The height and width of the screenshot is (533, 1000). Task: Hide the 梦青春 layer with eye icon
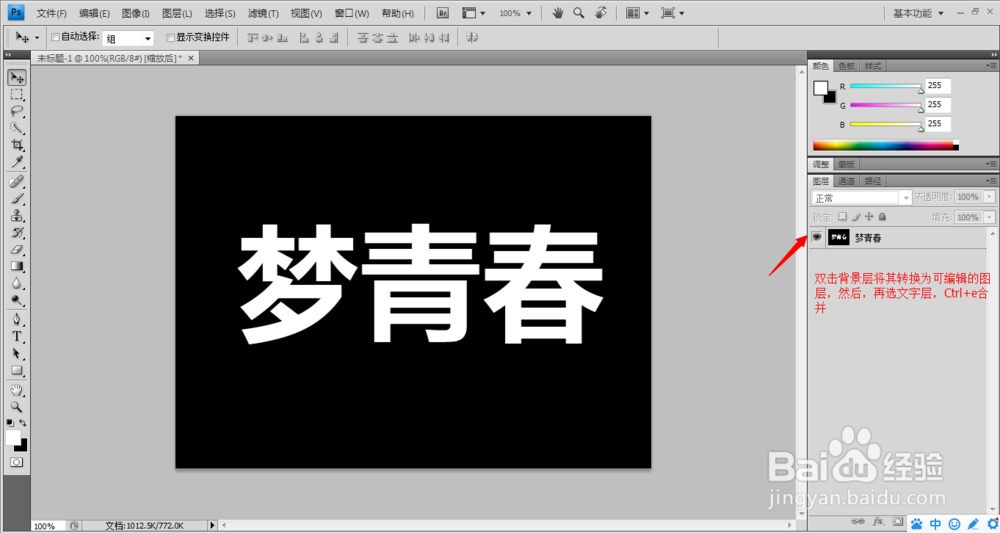tap(816, 237)
